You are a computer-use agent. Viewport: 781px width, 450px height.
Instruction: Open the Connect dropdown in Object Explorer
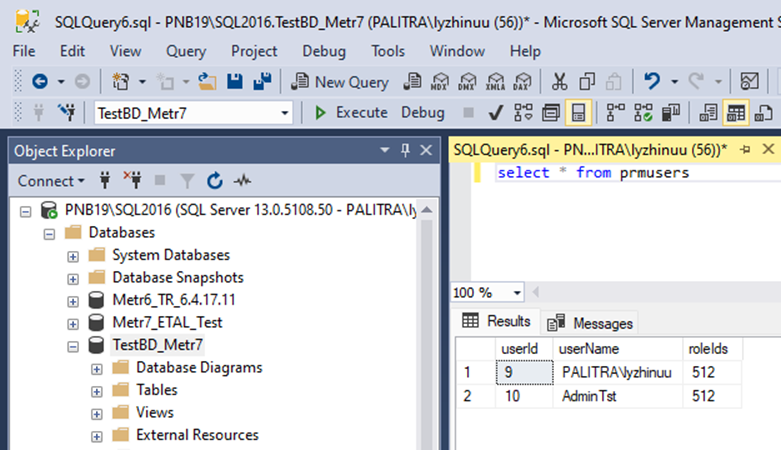point(51,180)
